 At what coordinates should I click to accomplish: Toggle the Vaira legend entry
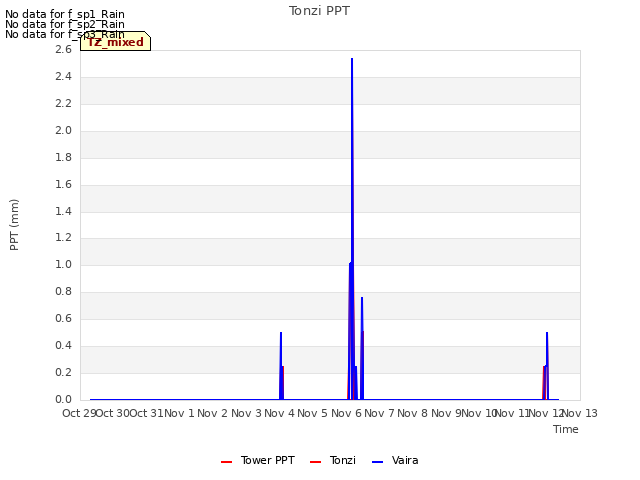[x=395, y=460]
